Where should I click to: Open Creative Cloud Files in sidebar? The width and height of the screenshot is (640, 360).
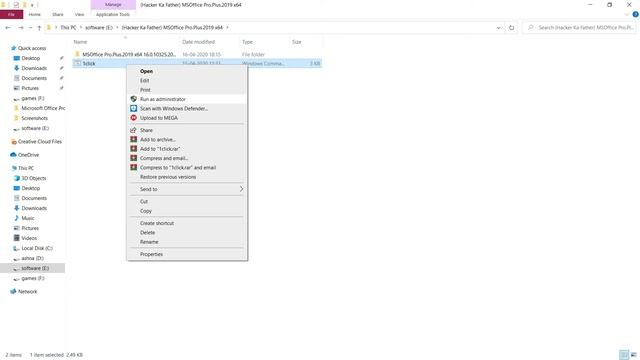[x=40, y=142]
